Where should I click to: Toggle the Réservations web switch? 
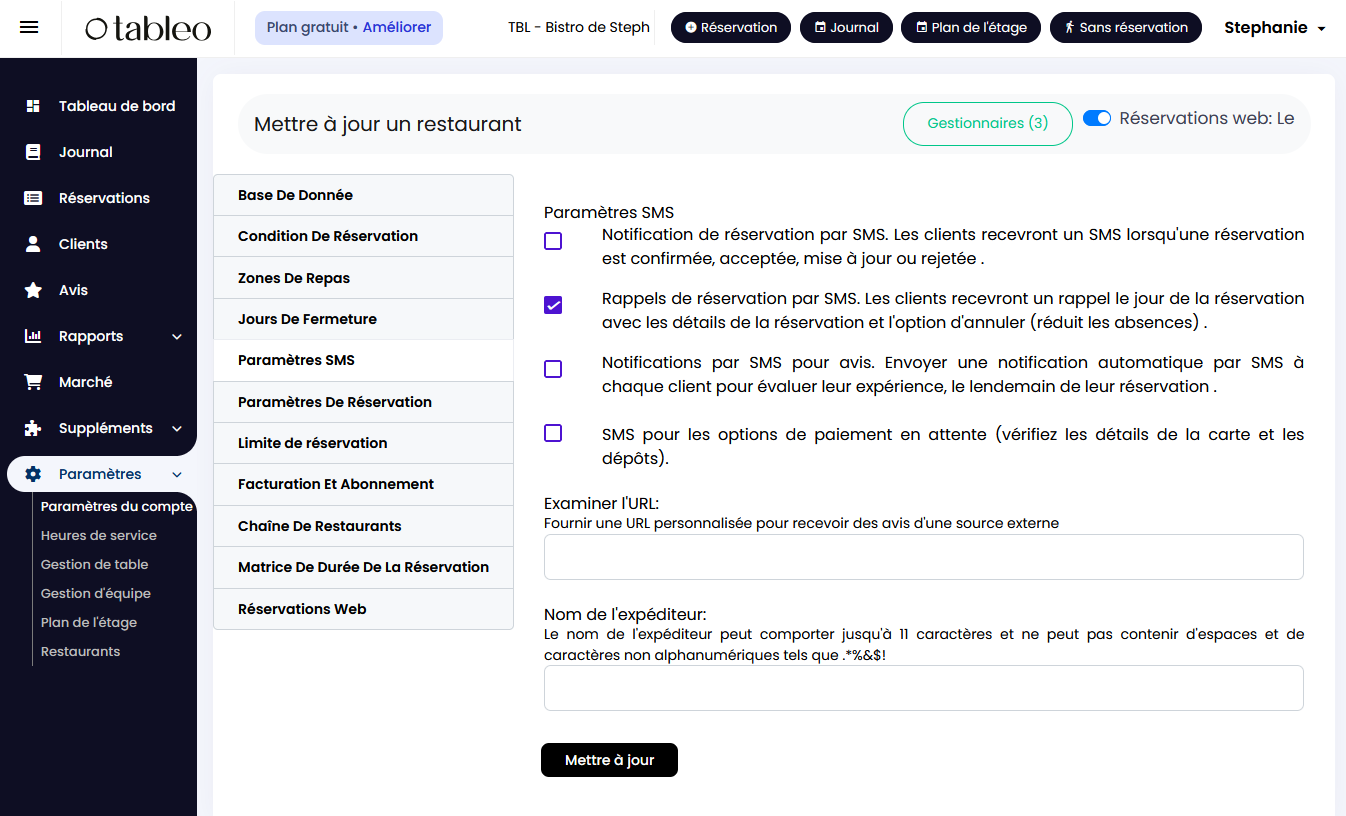pyautogui.click(x=1097, y=118)
